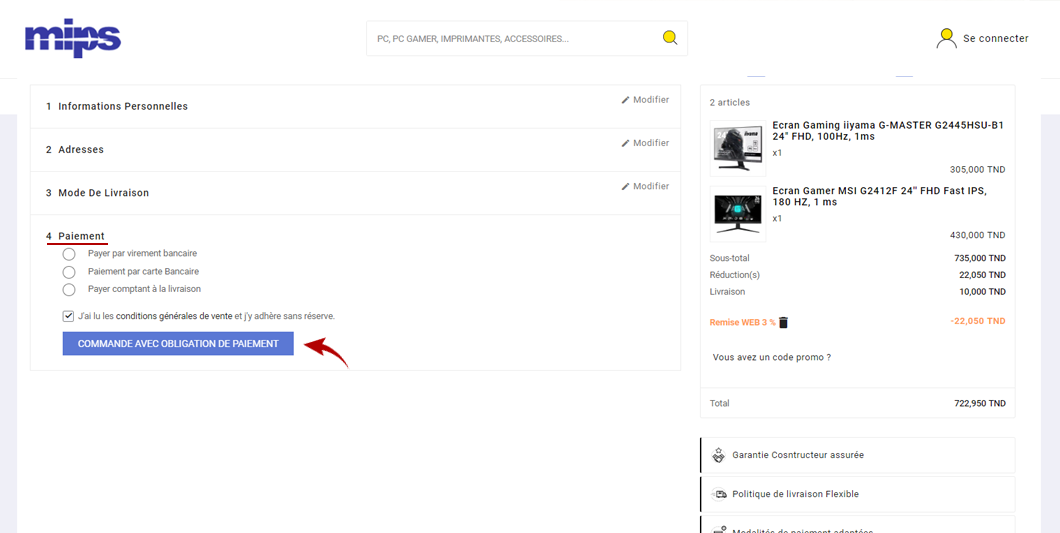Screen dimensions: 1060x533
Task: Click Modifier text for Mode De Livraison
Action: (651, 186)
